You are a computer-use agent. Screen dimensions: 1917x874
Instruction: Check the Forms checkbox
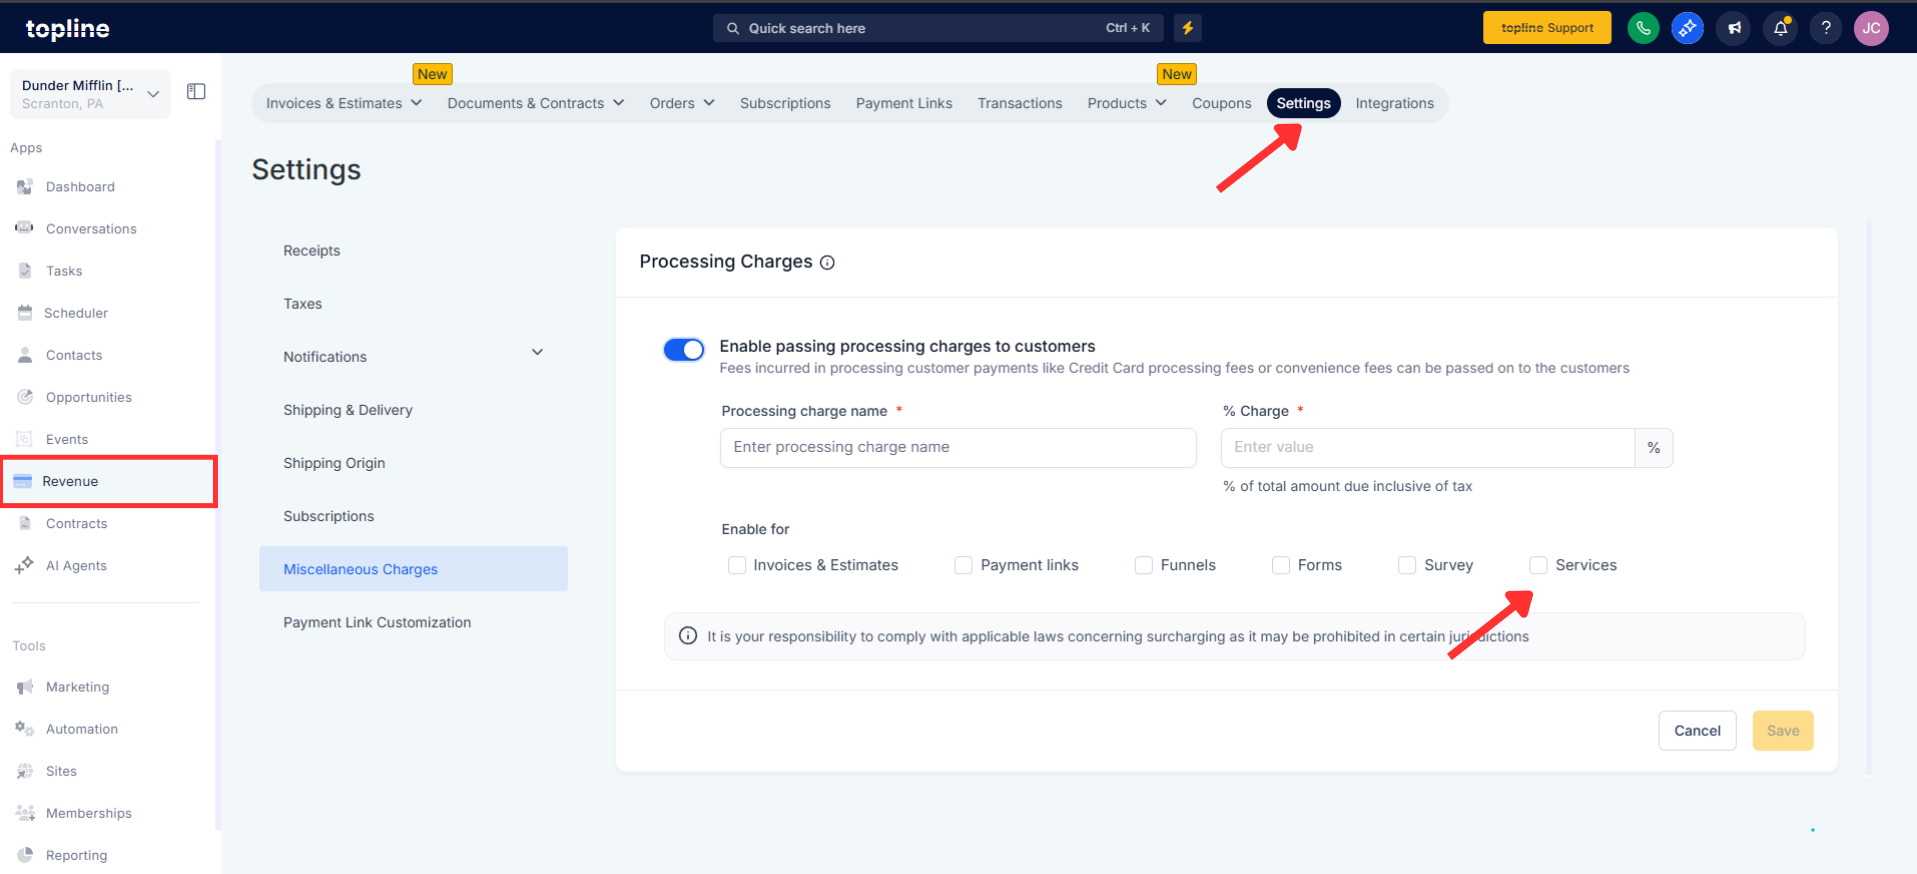pos(1281,565)
